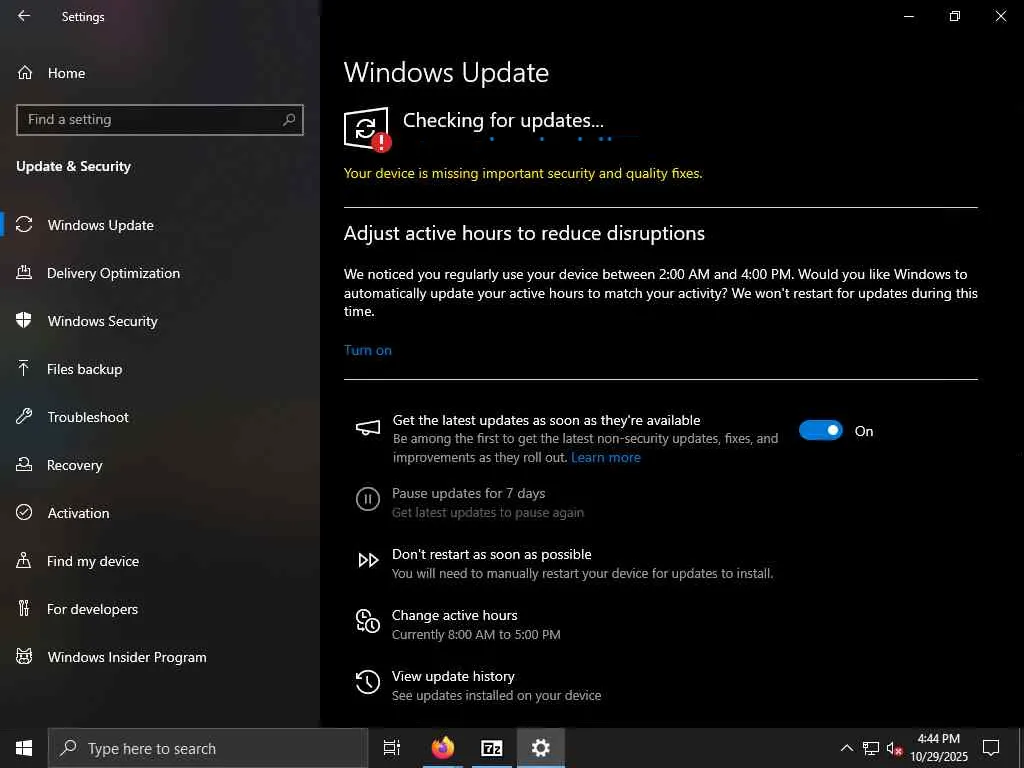The height and width of the screenshot is (768, 1024).
Task: Click the back arrow in Settings
Action: [x=24, y=16]
